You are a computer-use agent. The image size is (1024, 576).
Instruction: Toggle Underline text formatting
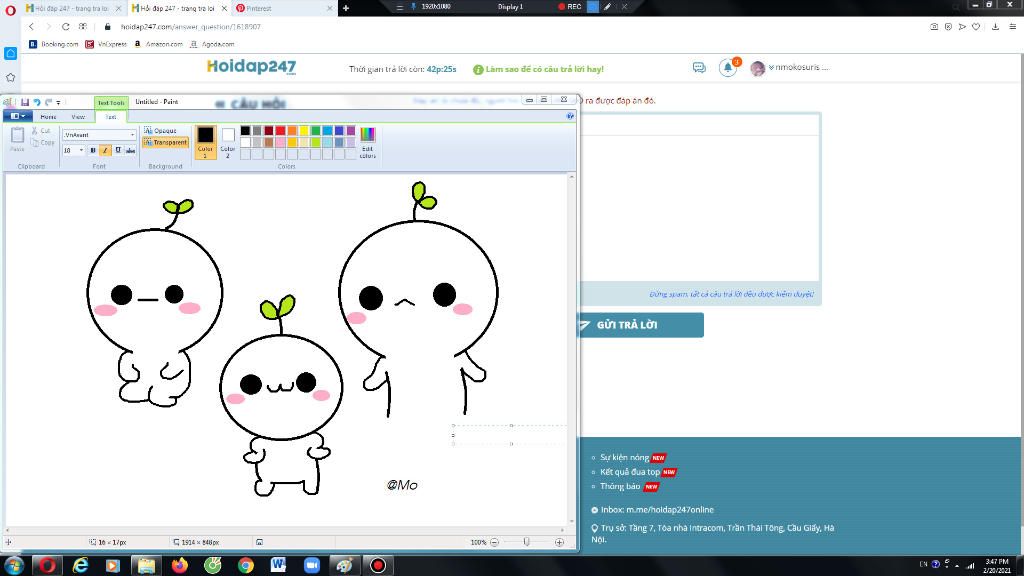pyautogui.click(x=118, y=150)
